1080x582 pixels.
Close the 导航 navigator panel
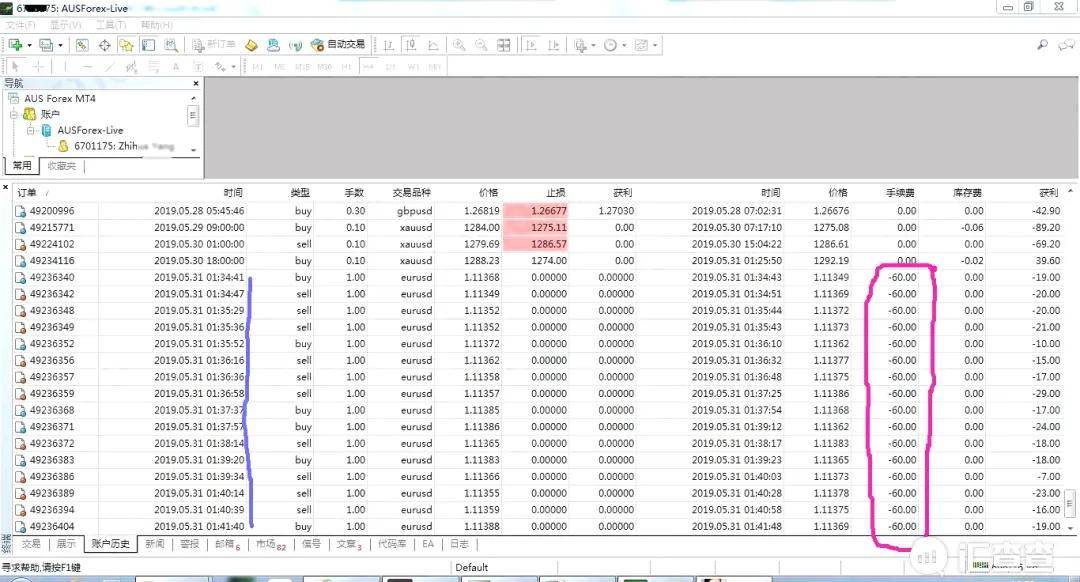pyautogui.click(x=194, y=84)
